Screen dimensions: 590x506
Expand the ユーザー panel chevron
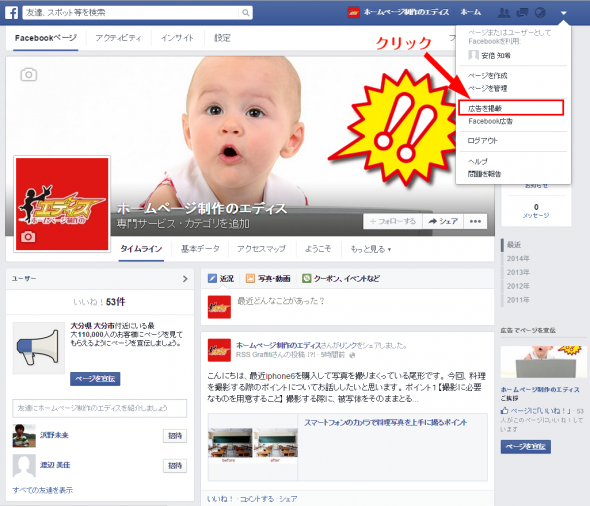point(185,279)
